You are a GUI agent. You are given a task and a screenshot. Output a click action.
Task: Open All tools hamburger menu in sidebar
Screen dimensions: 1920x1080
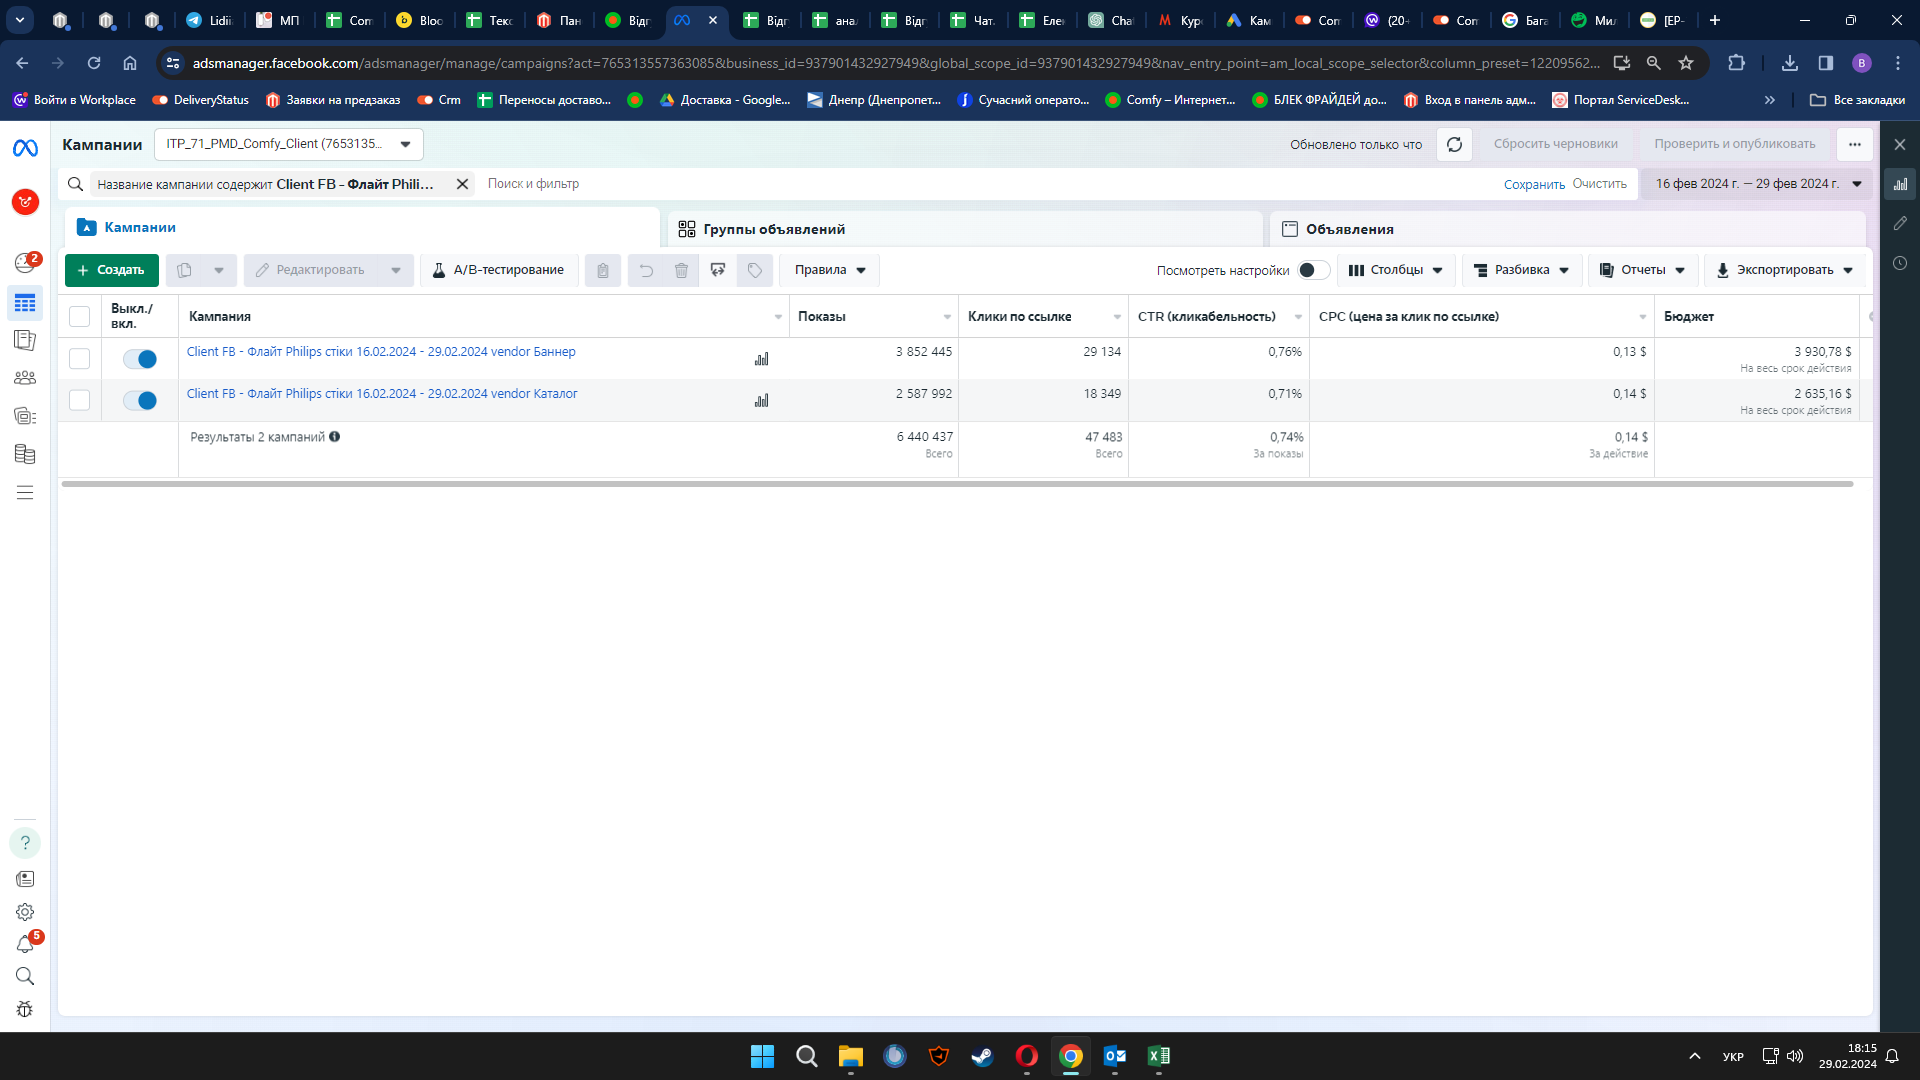tap(25, 492)
